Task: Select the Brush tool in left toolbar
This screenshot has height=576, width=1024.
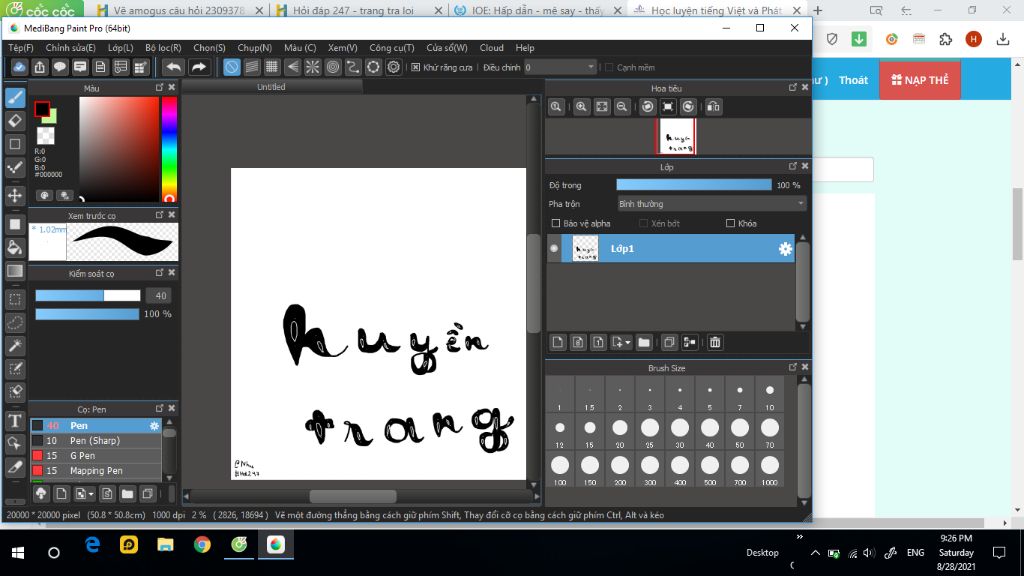Action: click(x=15, y=97)
